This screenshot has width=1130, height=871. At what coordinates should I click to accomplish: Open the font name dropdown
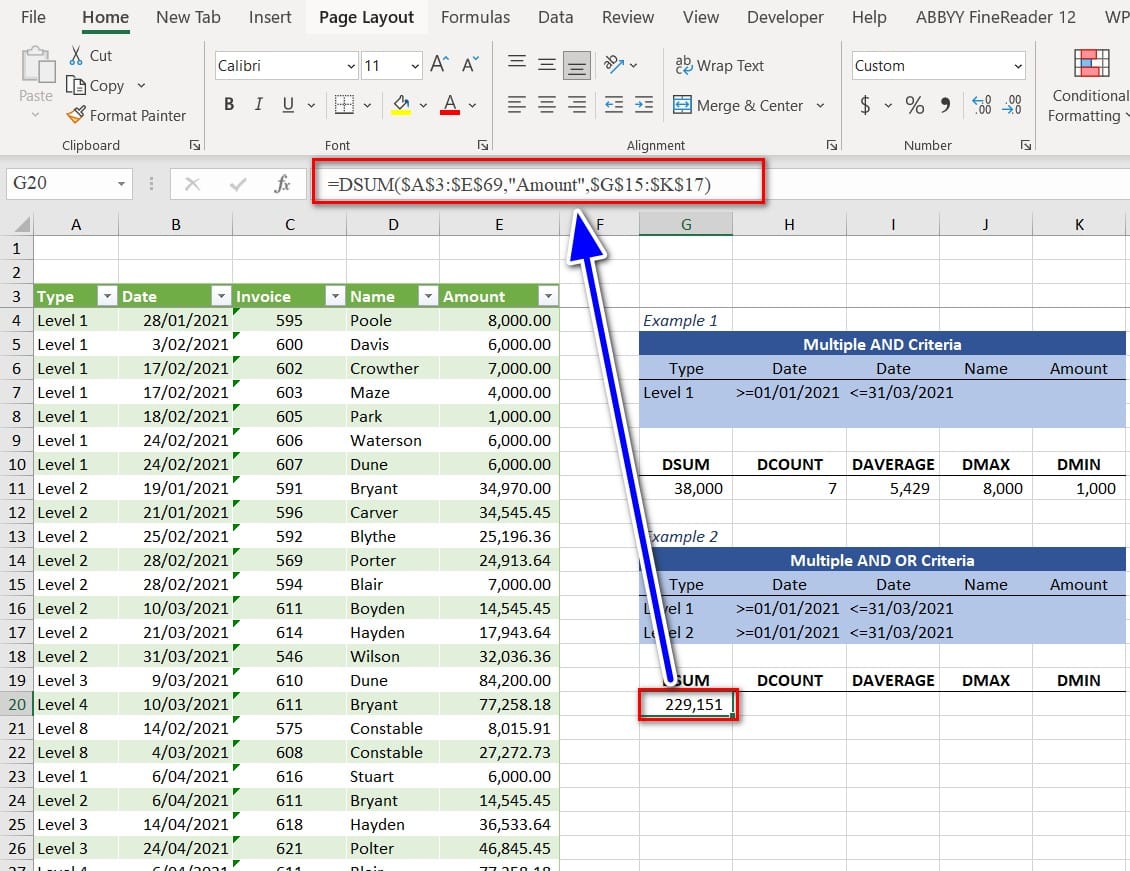pyautogui.click(x=350, y=66)
